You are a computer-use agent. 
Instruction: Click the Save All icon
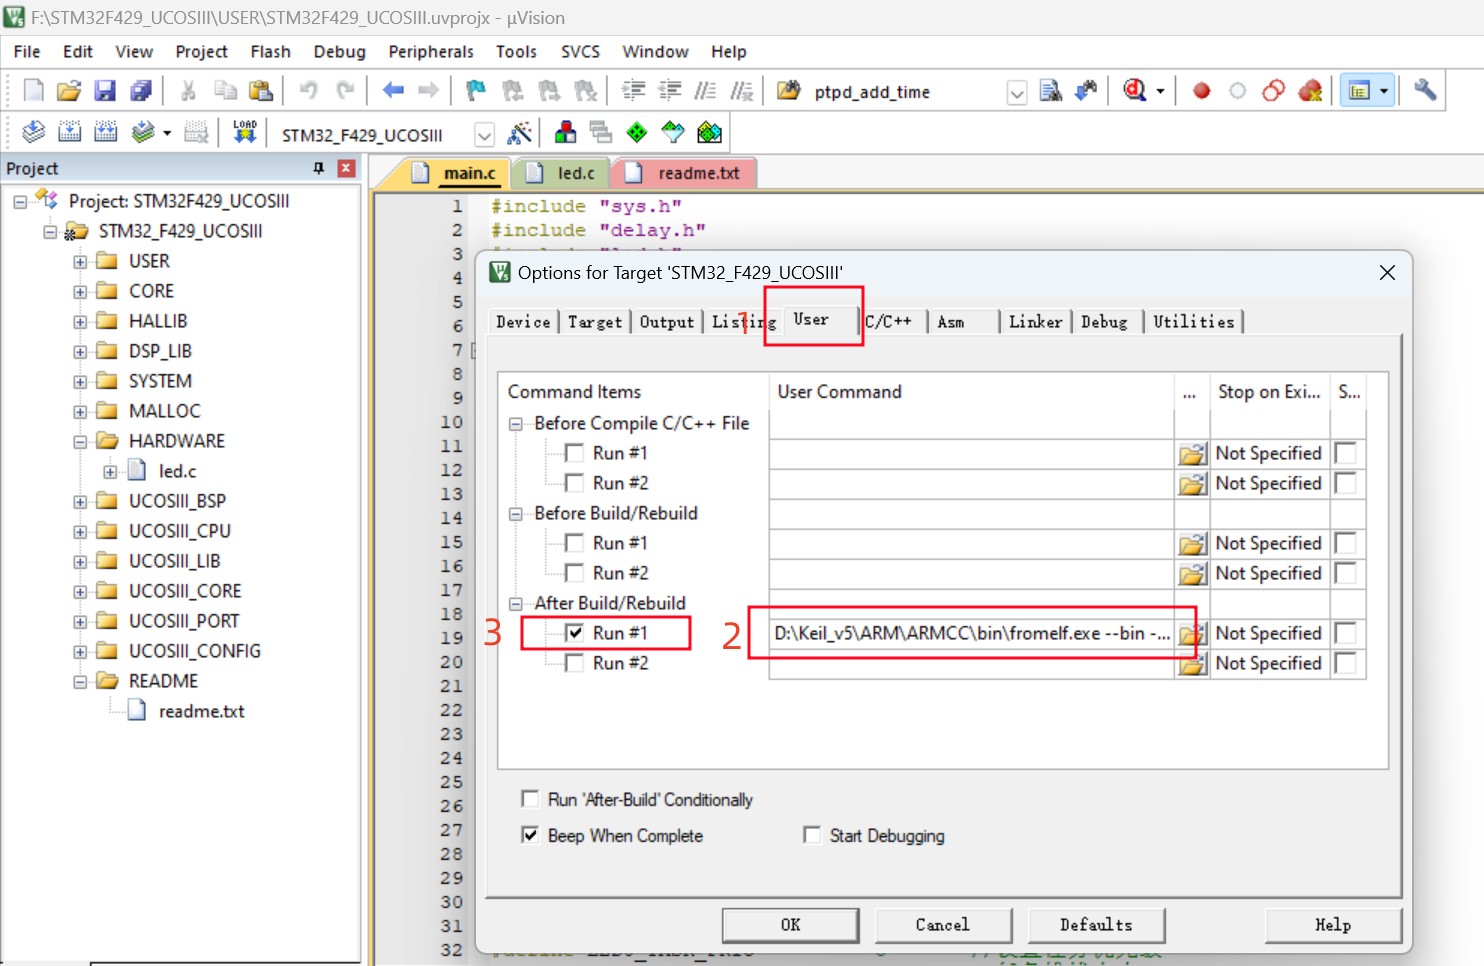point(141,91)
